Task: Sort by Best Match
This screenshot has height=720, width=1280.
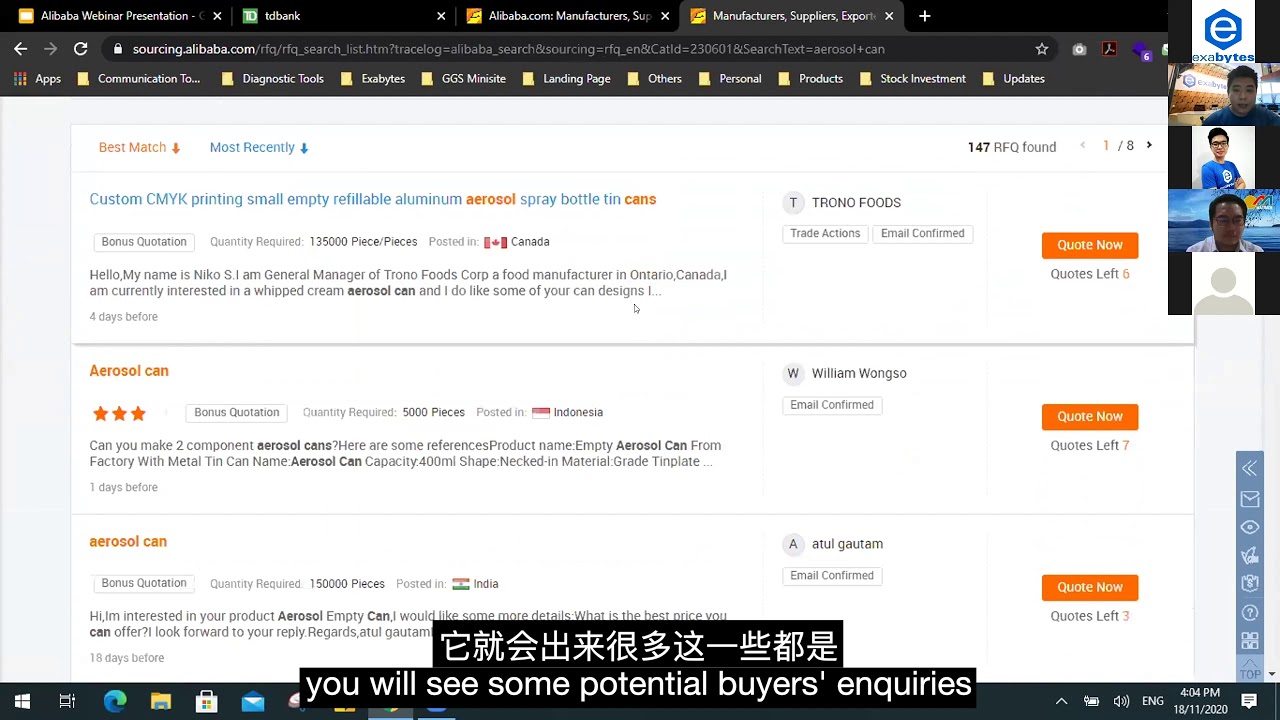Action: tap(139, 147)
